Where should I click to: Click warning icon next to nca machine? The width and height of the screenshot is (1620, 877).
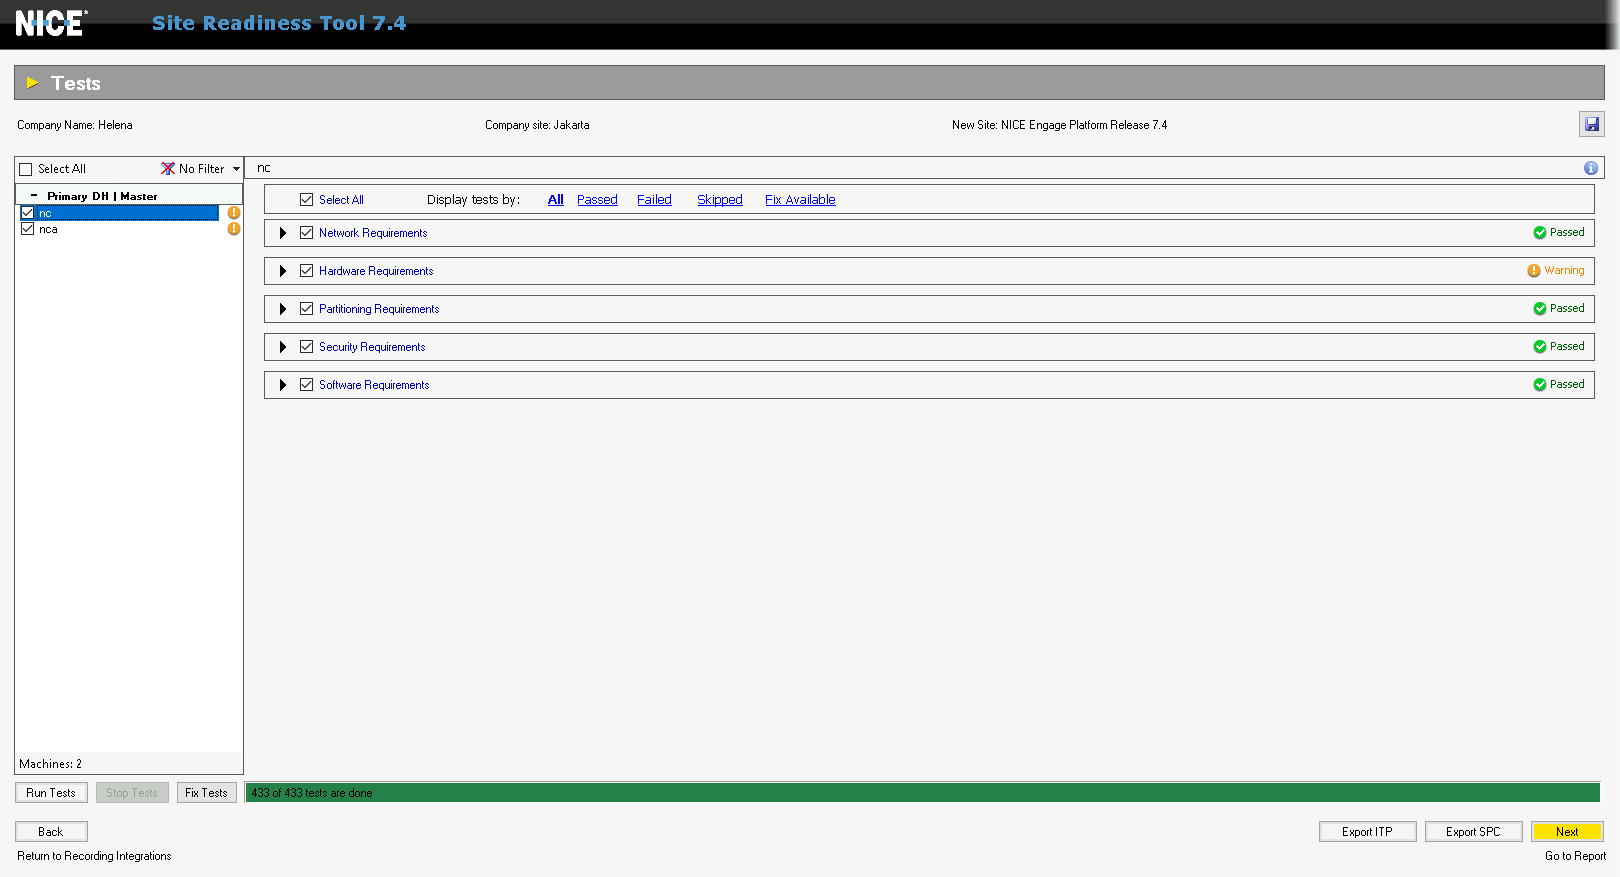click(234, 229)
